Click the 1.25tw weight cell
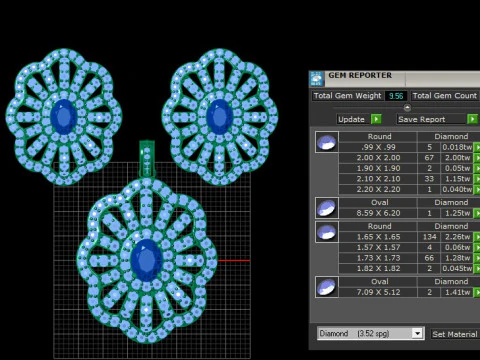Screen dimensions: 480x360 point(457,213)
